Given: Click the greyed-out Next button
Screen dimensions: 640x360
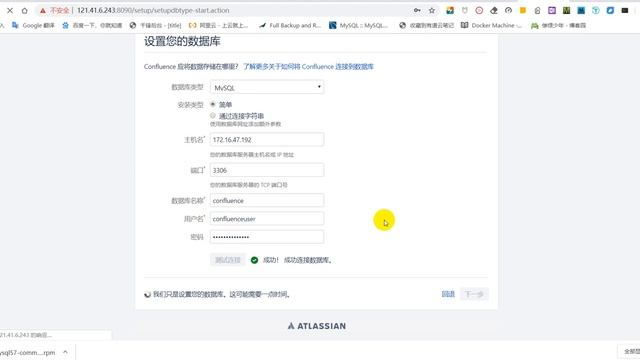Looking at the screenshot, I should (x=474, y=294).
